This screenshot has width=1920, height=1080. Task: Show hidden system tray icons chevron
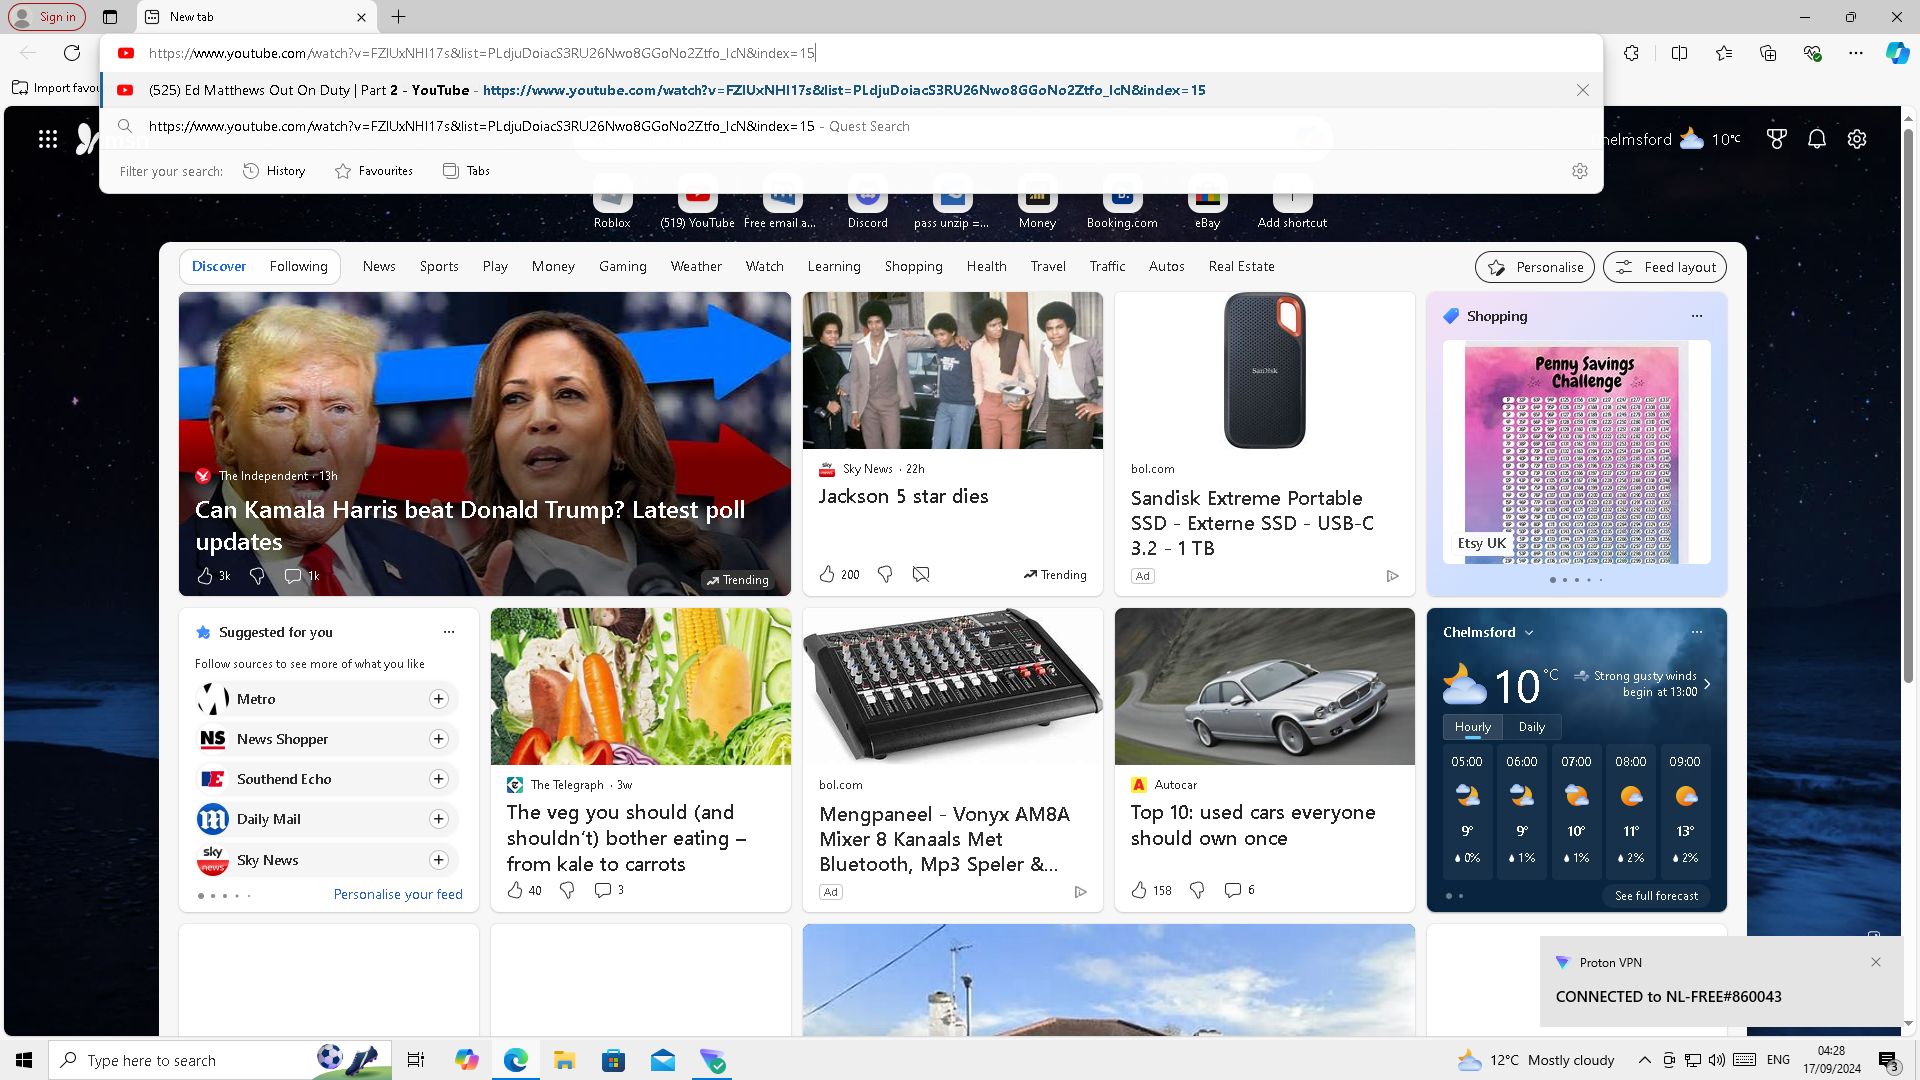pos(1644,1060)
